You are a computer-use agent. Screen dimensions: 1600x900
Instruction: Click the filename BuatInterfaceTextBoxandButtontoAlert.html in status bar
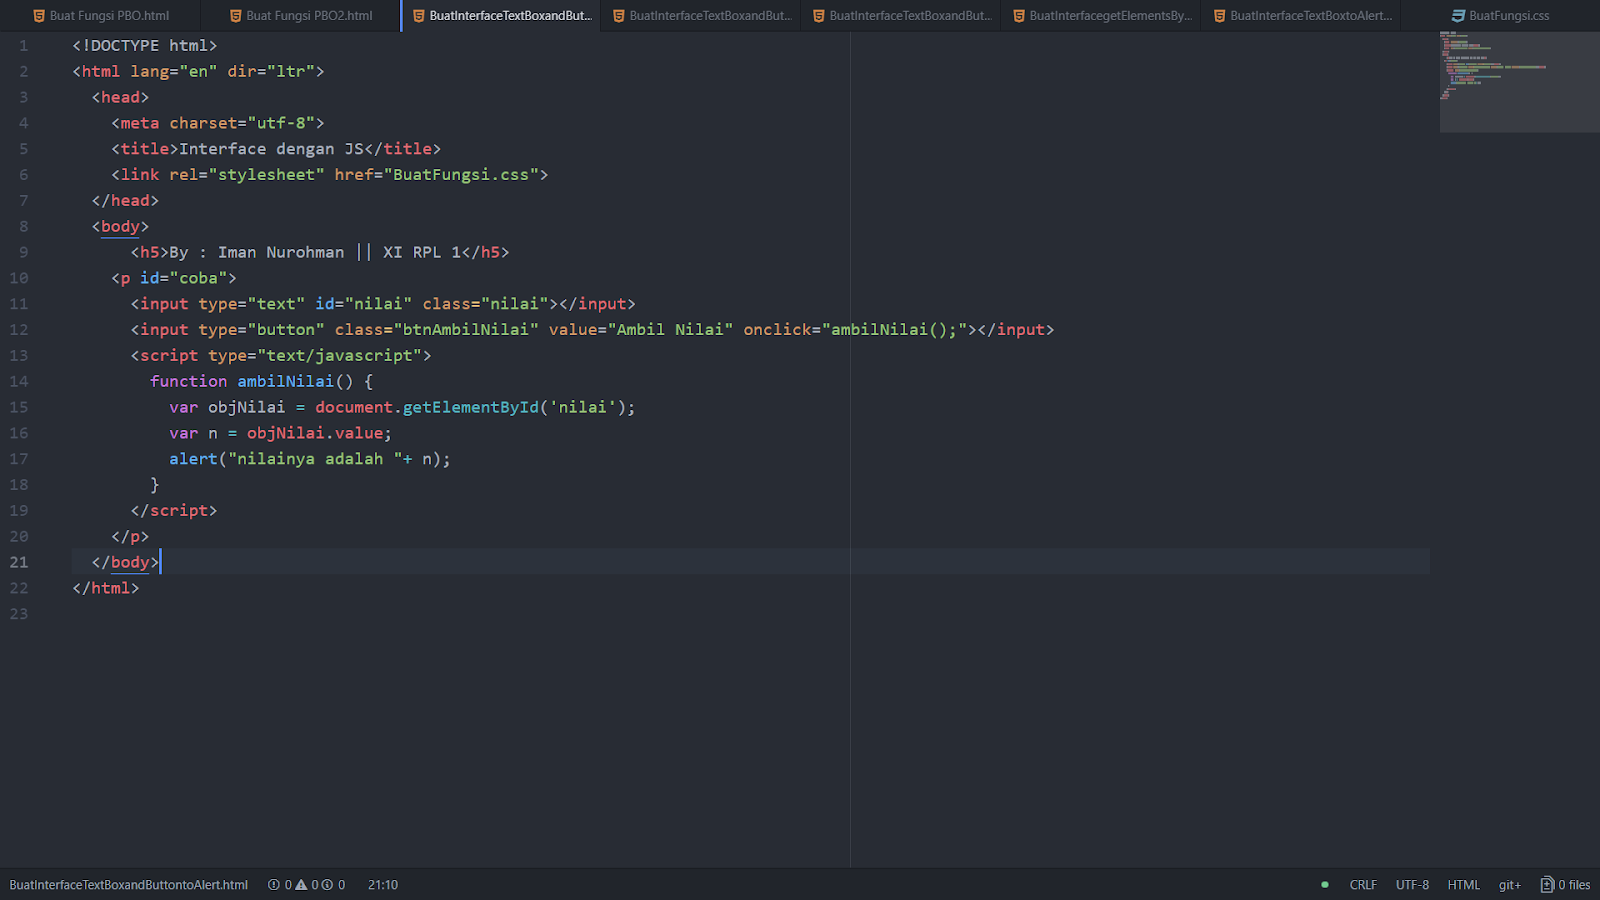pyautogui.click(x=128, y=884)
